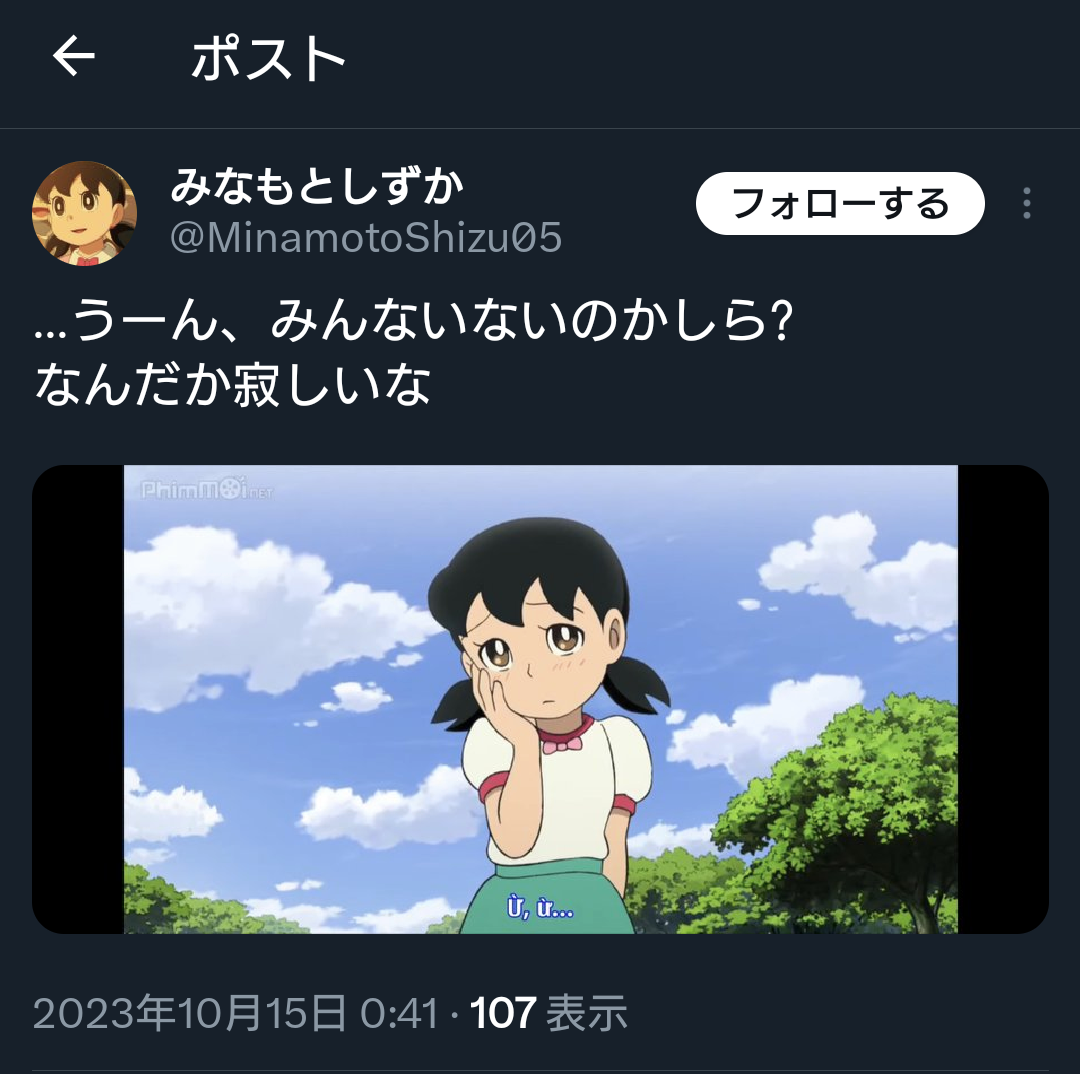Click the なんだか寂しいな text line
The width and height of the screenshot is (1080, 1074).
click(233, 384)
